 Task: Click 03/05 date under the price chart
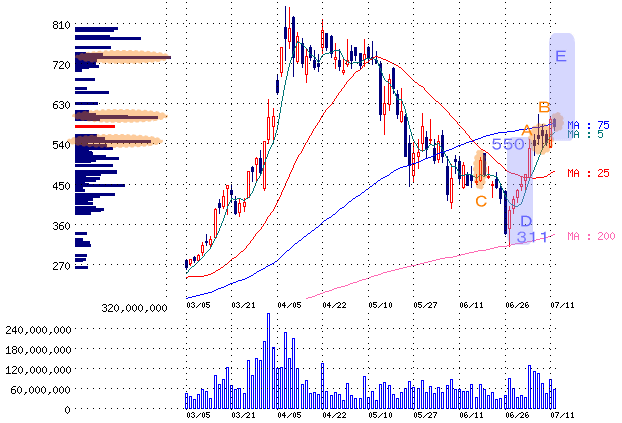pos(198,305)
